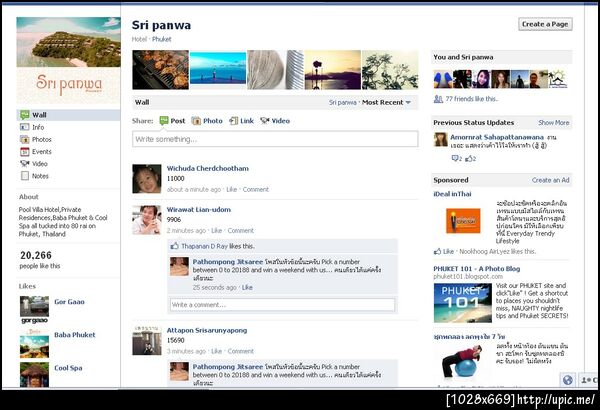Open the tree branches photo thumbnail
Viewport: 600px width, 410px height.
pos(390,70)
